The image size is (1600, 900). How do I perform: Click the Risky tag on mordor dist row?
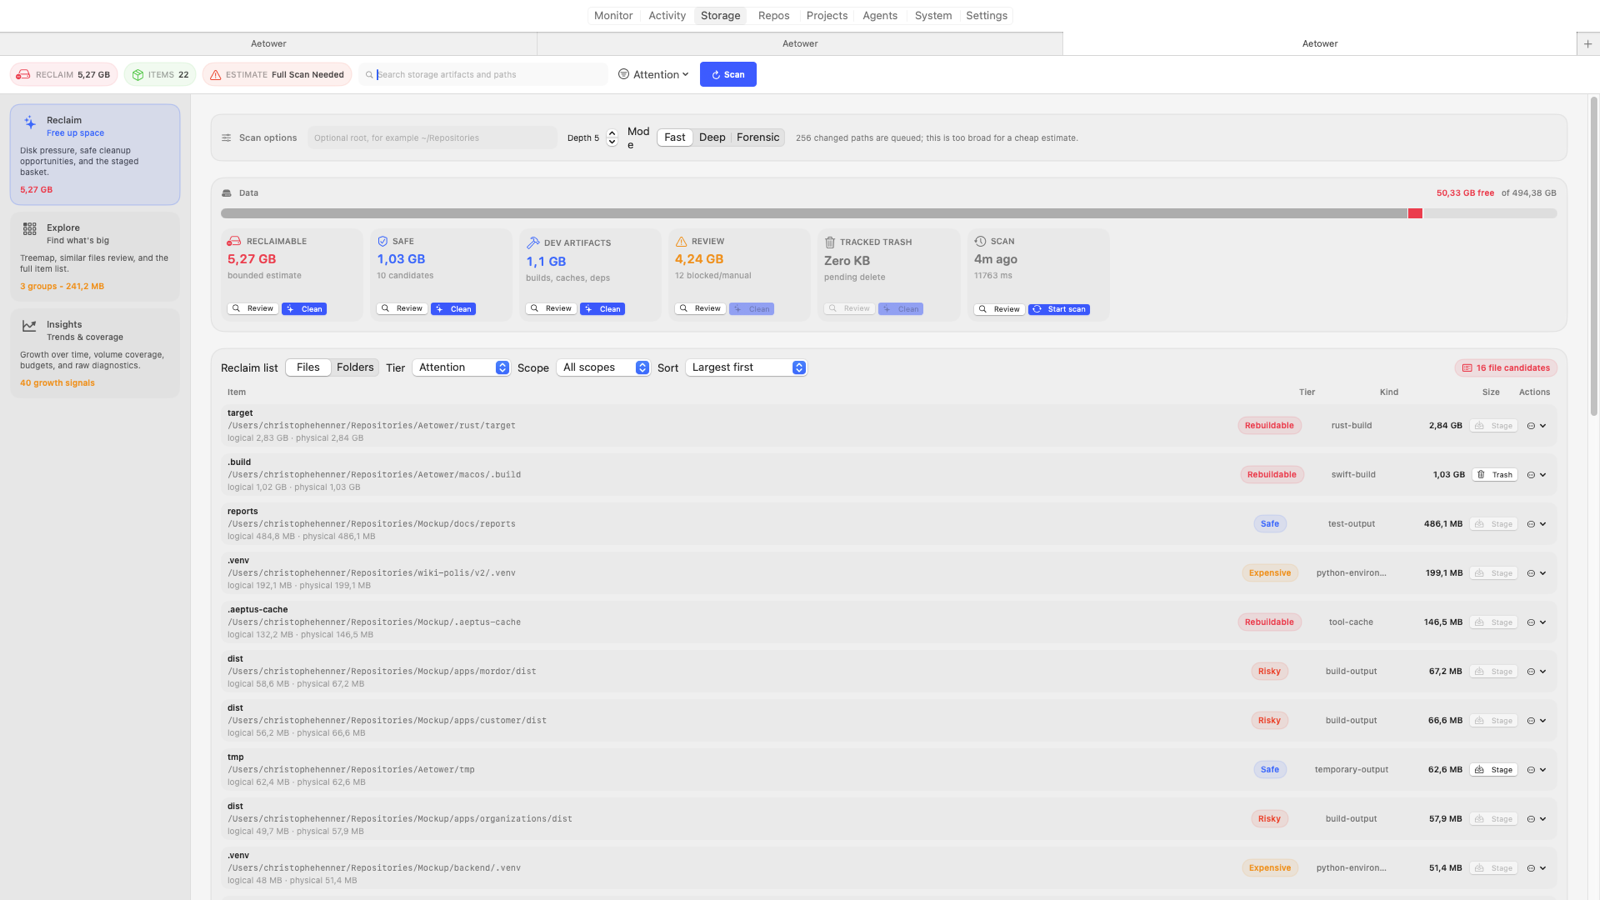[x=1269, y=671]
